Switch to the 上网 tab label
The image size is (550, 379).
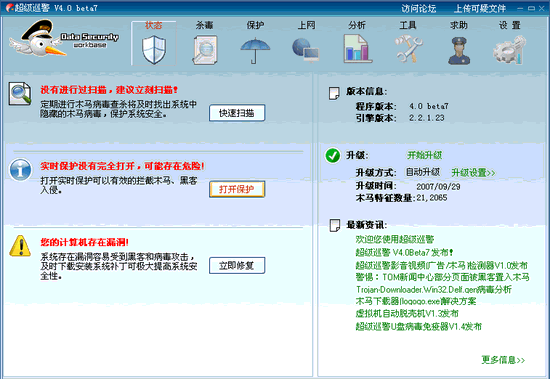(306, 25)
